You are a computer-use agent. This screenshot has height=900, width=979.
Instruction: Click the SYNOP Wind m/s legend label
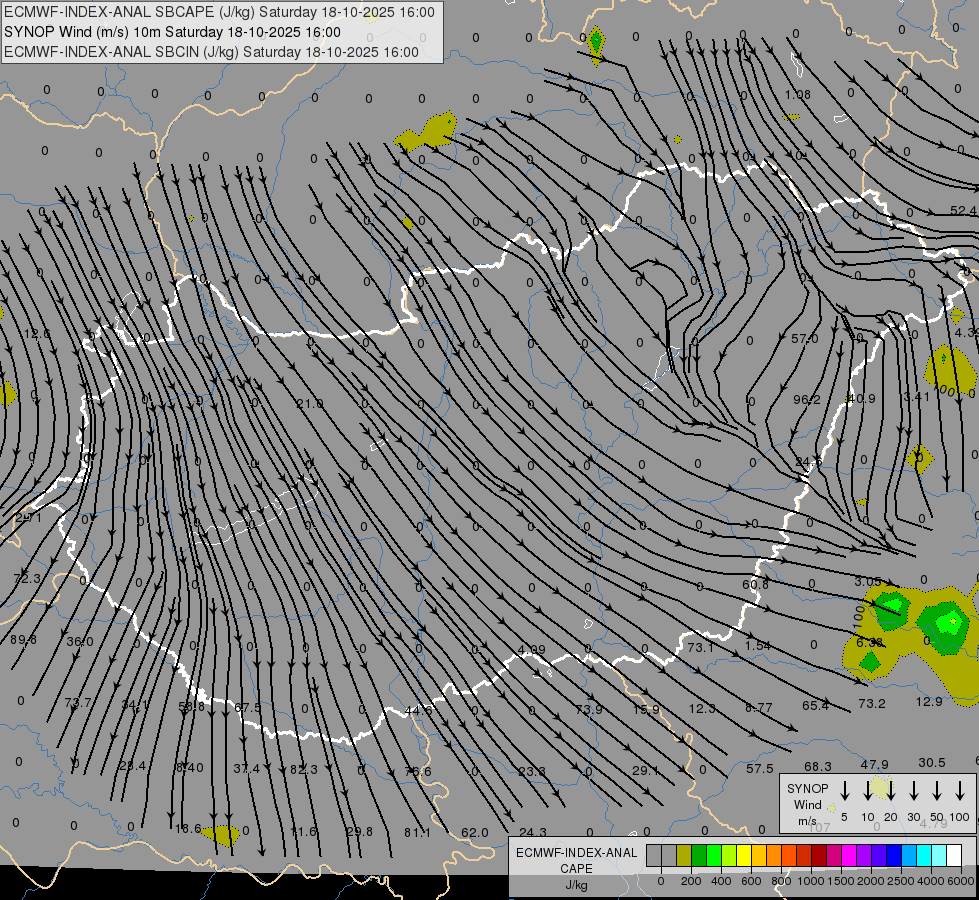pos(807,804)
